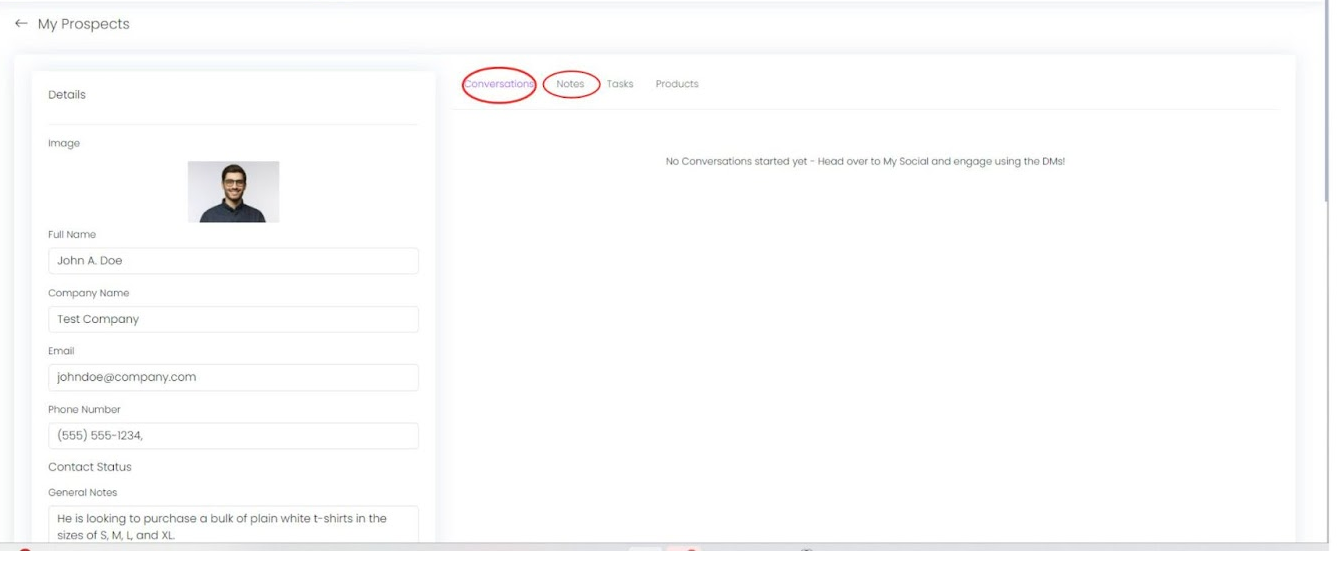Click the 'Image' label
This screenshot has height=561, width=1337.
click(64, 143)
